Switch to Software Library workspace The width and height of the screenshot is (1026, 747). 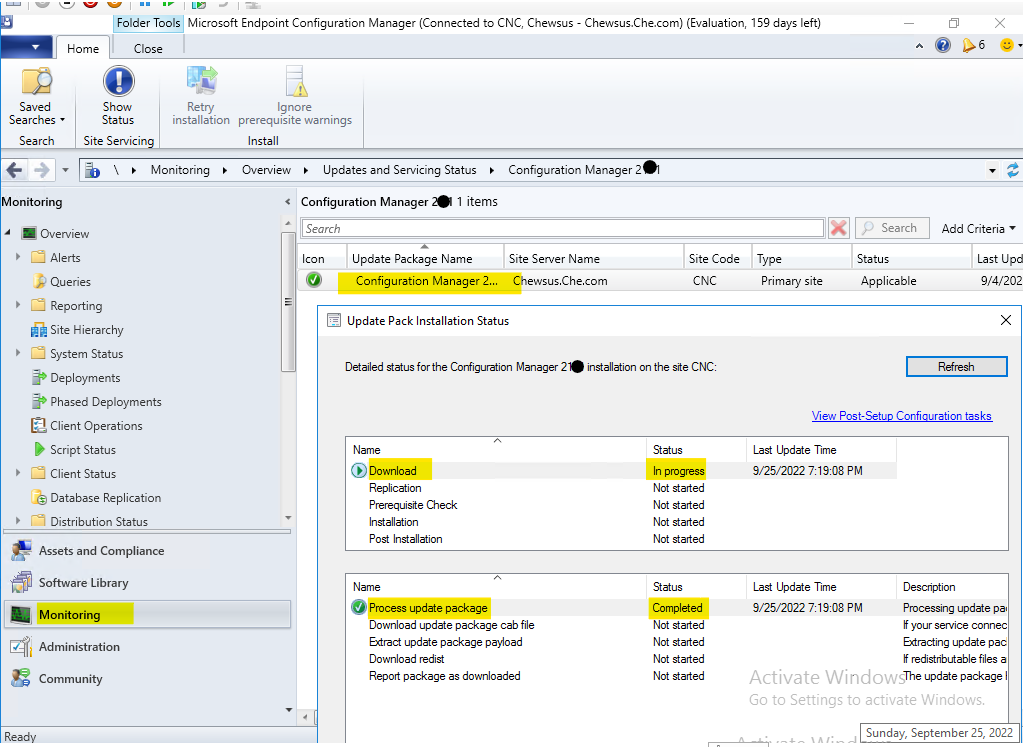pos(83,583)
